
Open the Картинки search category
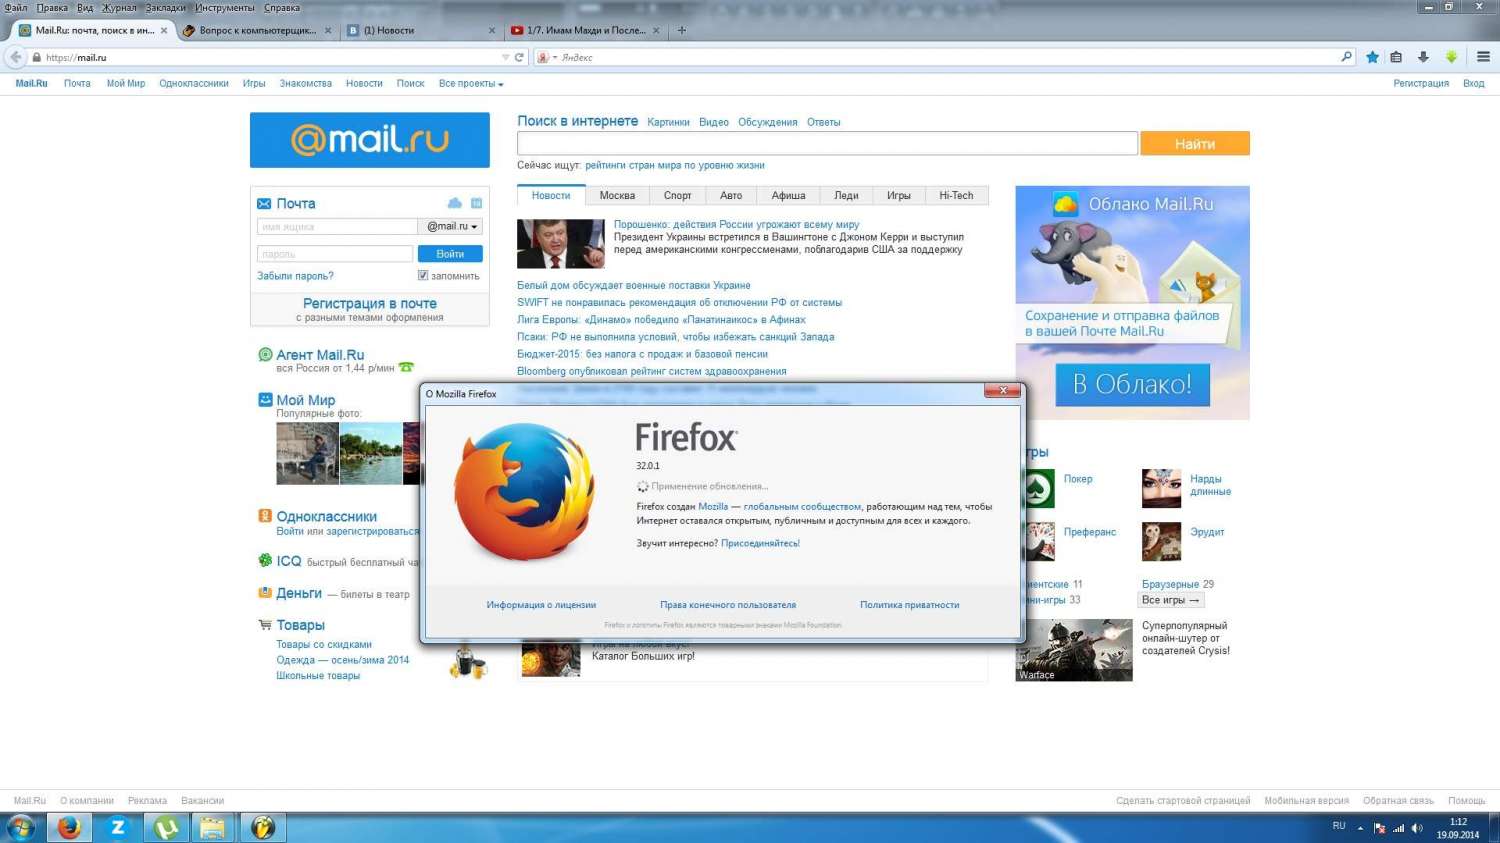pos(668,122)
